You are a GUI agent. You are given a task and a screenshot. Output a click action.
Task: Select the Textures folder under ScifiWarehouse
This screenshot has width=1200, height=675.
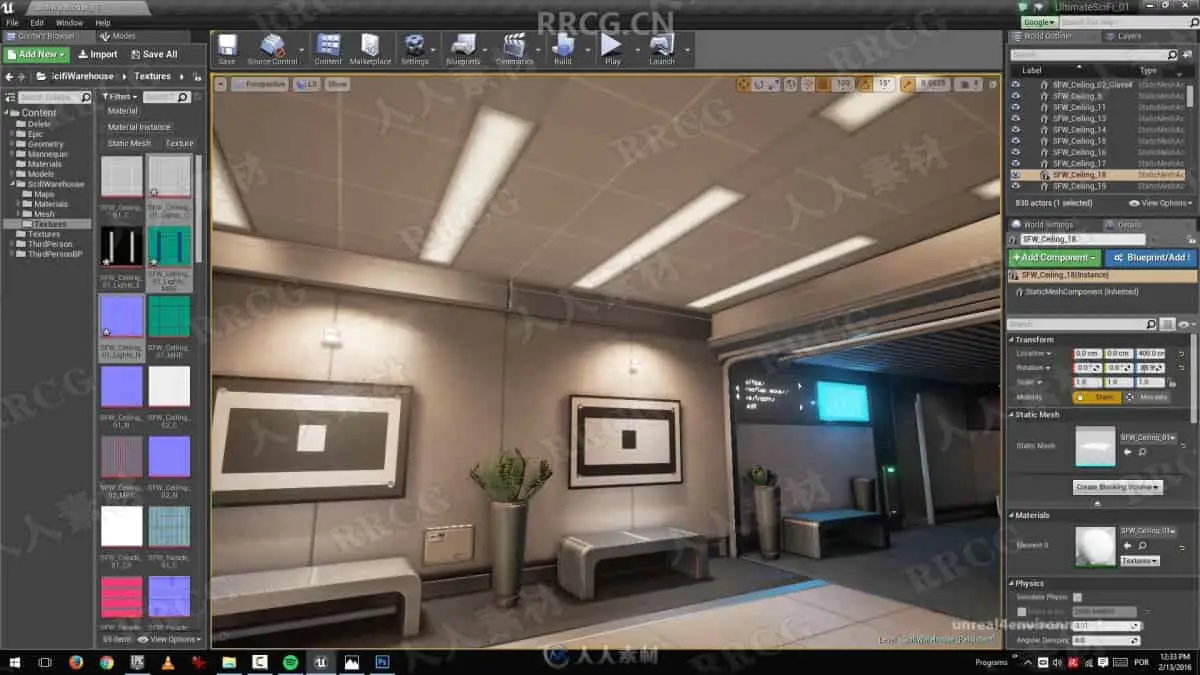49,224
